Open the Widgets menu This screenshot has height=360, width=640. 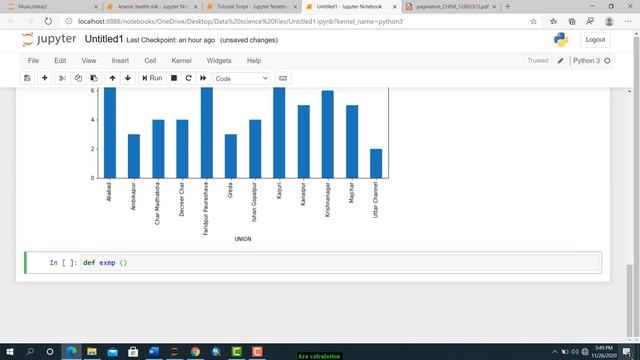point(219,60)
